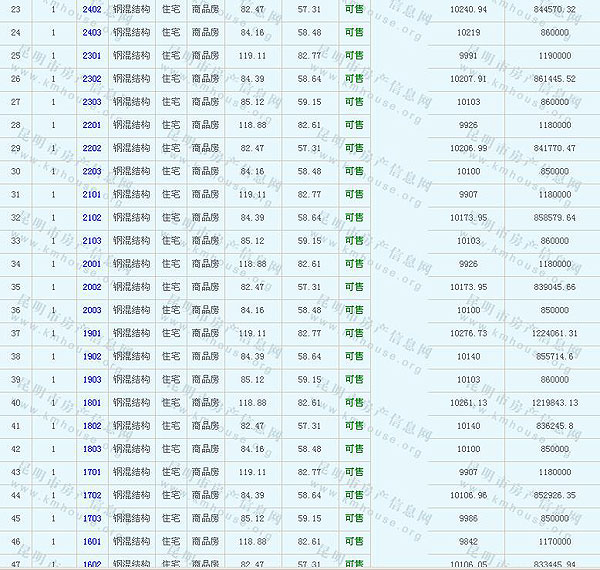The width and height of the screenshot is (600, 570).
Task: Open room 2402 link
Action: click(91, 9)
